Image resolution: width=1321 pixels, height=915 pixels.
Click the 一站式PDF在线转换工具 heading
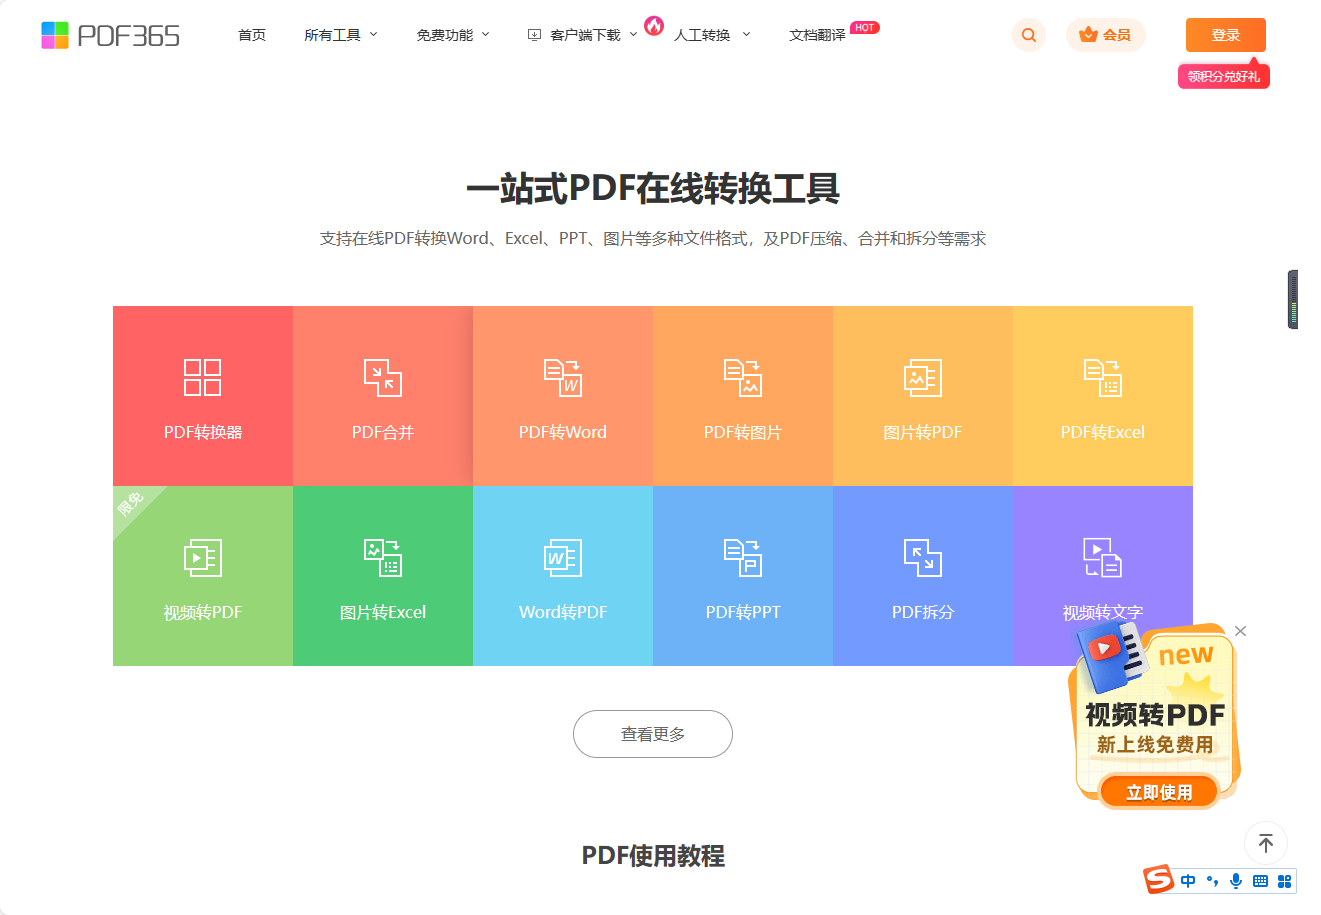point(653,188)
